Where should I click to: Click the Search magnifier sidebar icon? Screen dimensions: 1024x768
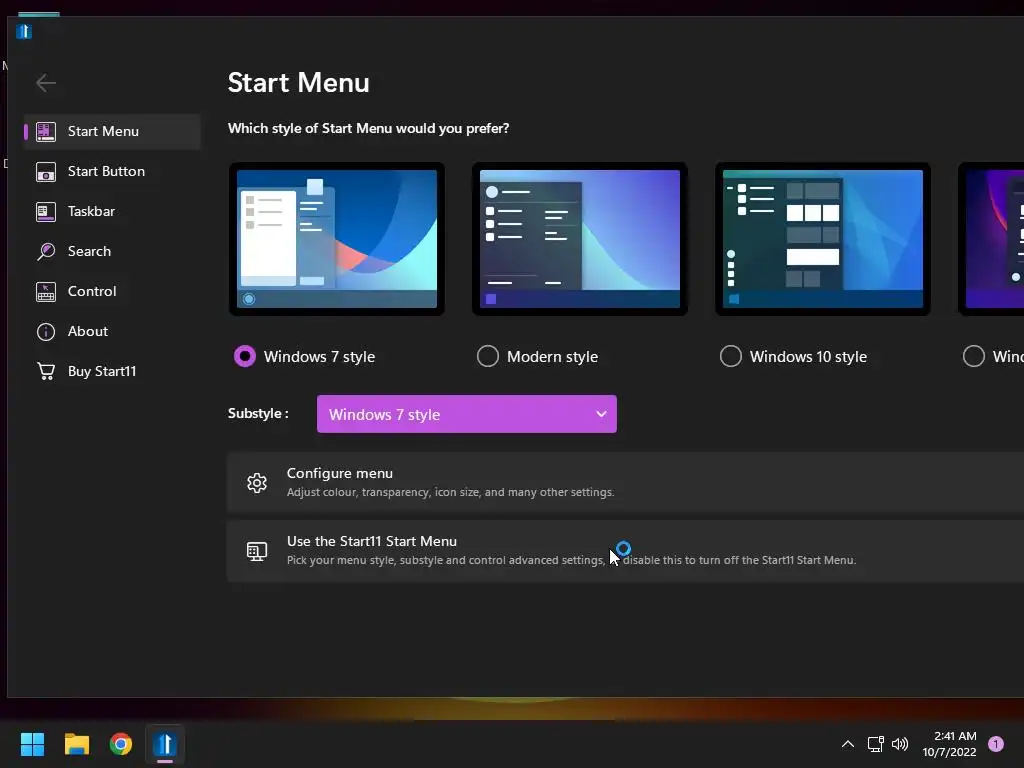coord(46,251)
